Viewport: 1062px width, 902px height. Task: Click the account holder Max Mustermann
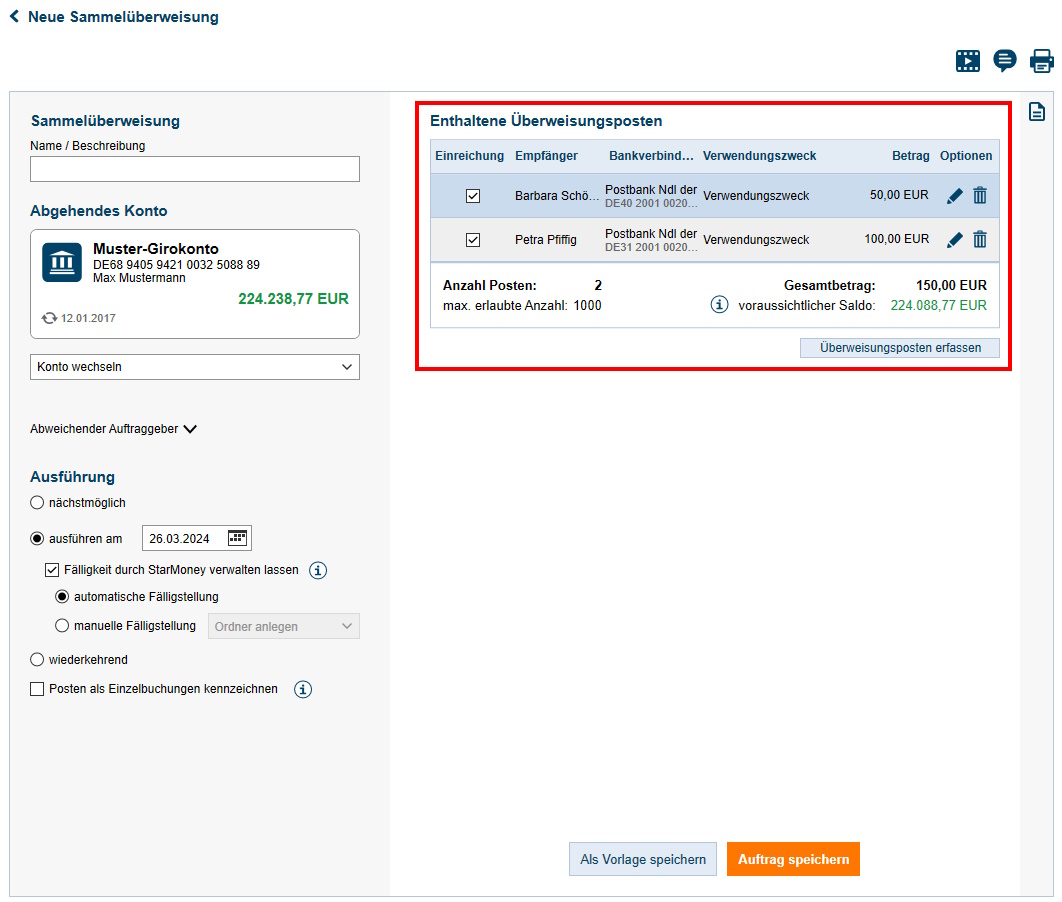(139, 278)
